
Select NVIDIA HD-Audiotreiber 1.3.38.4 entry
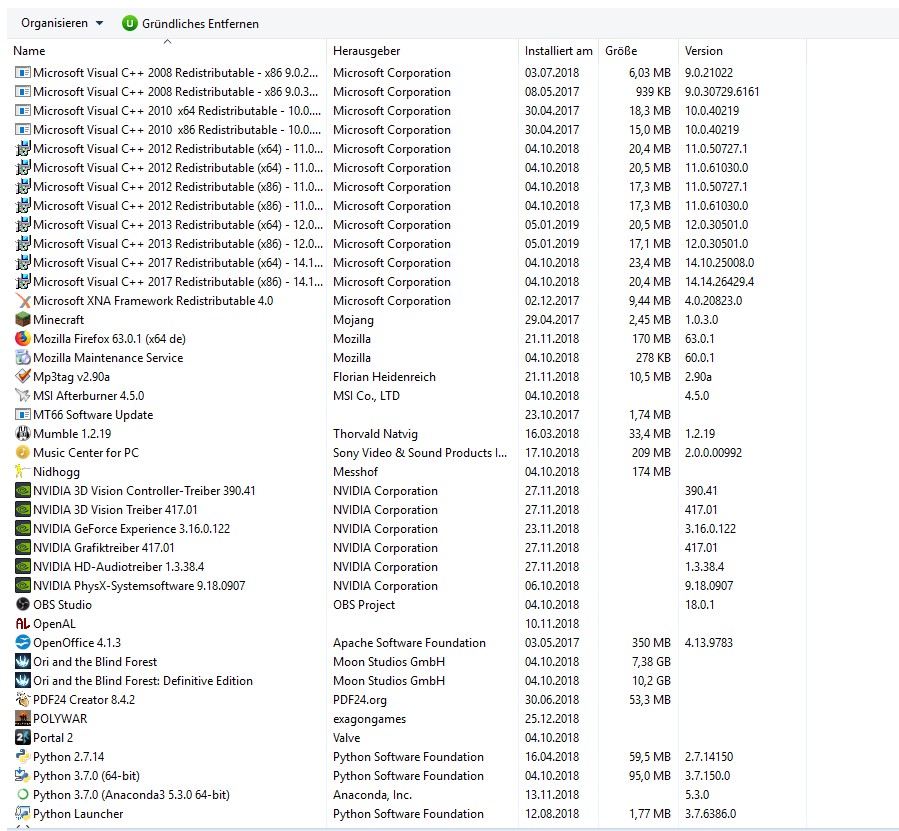pyautogui.click(x=119, y=566)
